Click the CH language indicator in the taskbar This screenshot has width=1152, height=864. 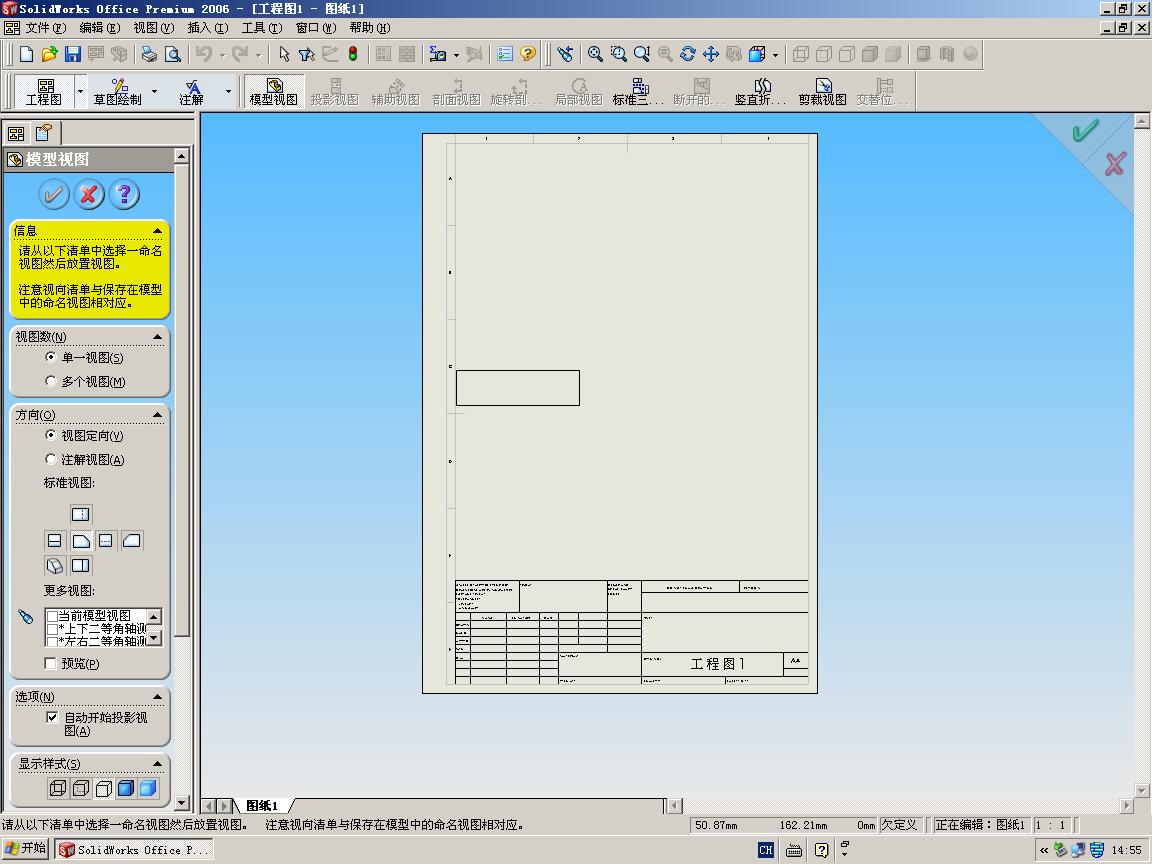coord(765,851)
